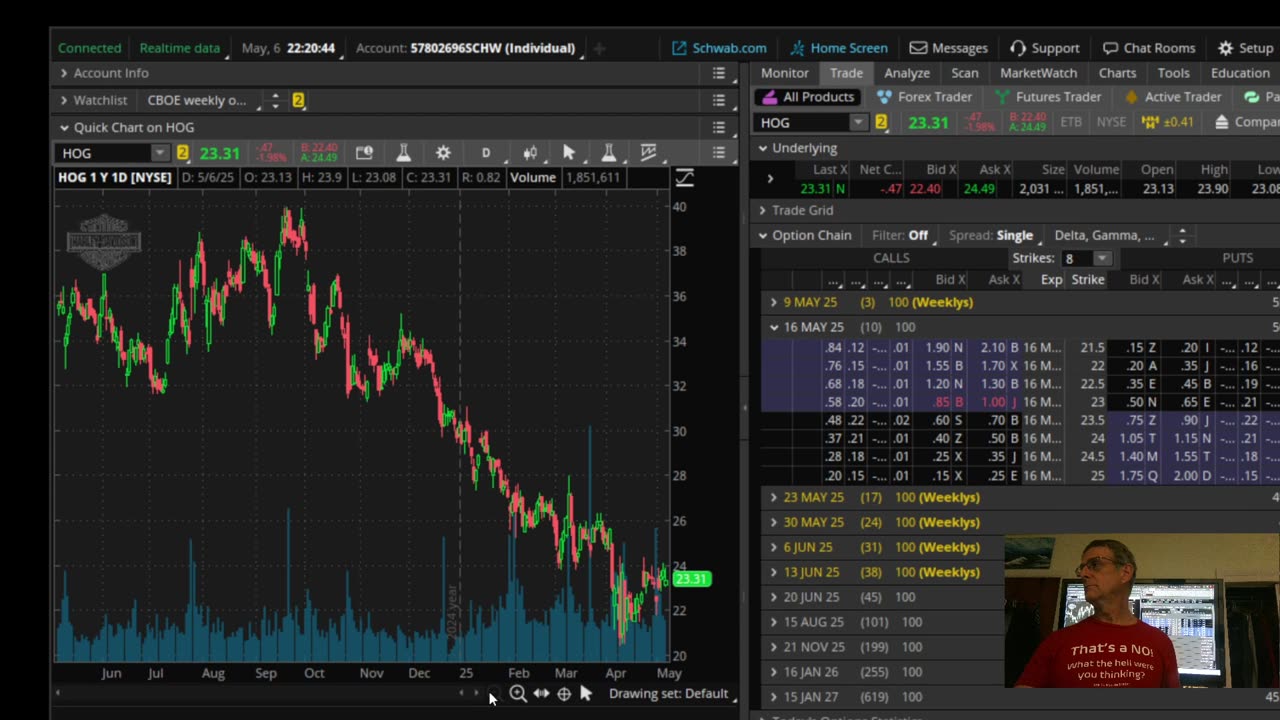Switch to the Scan tab
Image resolution: width=1280 pixels, height=720 pixels.
(x=965, y=73)
